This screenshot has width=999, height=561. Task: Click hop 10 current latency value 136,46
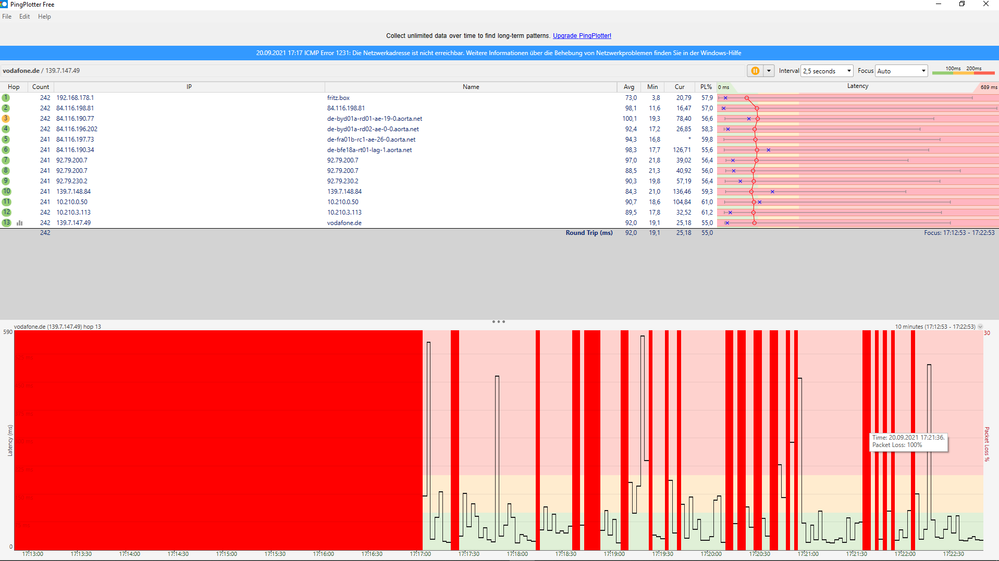point(682,191)
